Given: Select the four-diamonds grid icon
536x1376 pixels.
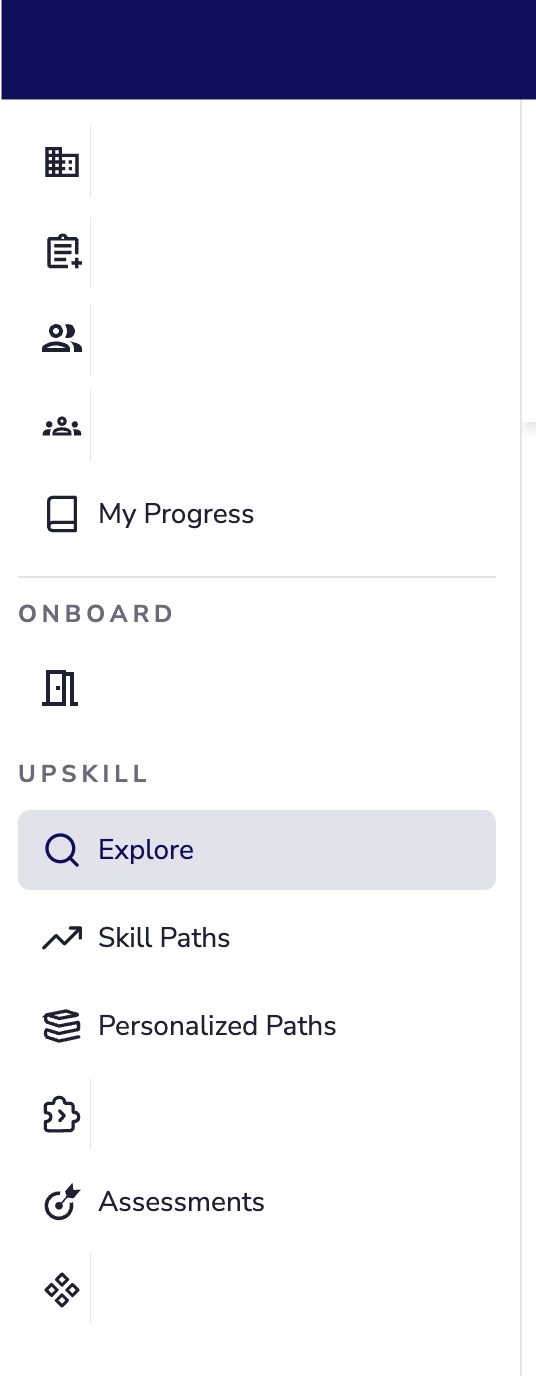Looking at the screenshot, I should (62, 1290).
